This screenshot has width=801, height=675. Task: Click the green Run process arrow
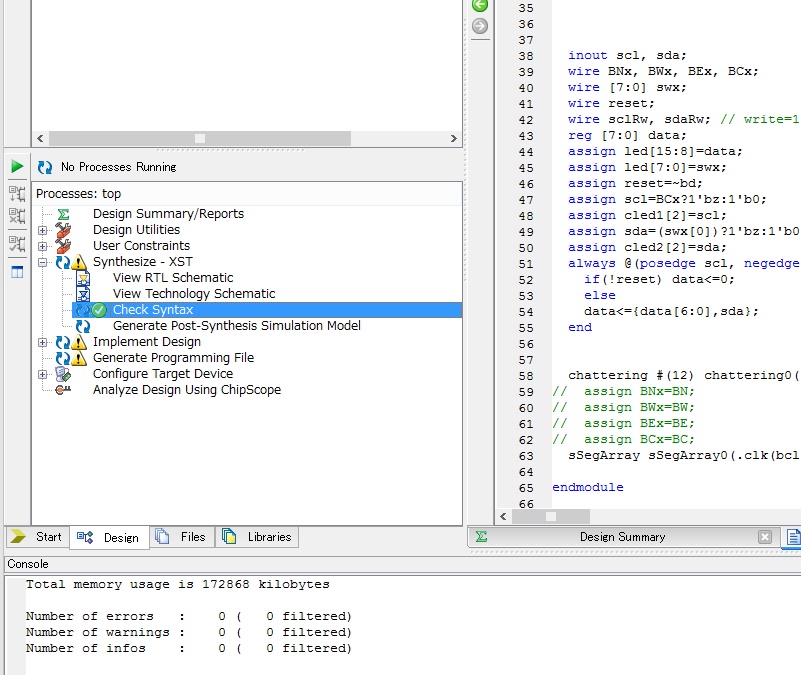coord(17,166)
